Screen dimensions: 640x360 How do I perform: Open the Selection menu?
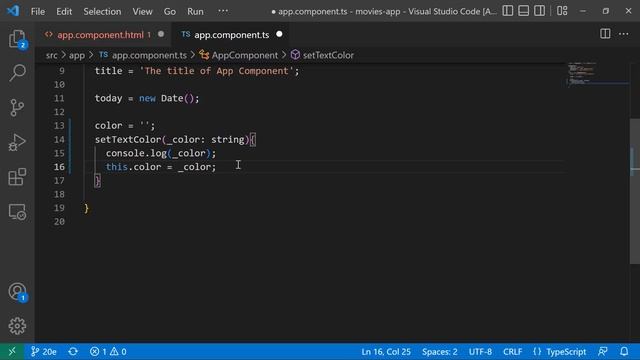102,11
